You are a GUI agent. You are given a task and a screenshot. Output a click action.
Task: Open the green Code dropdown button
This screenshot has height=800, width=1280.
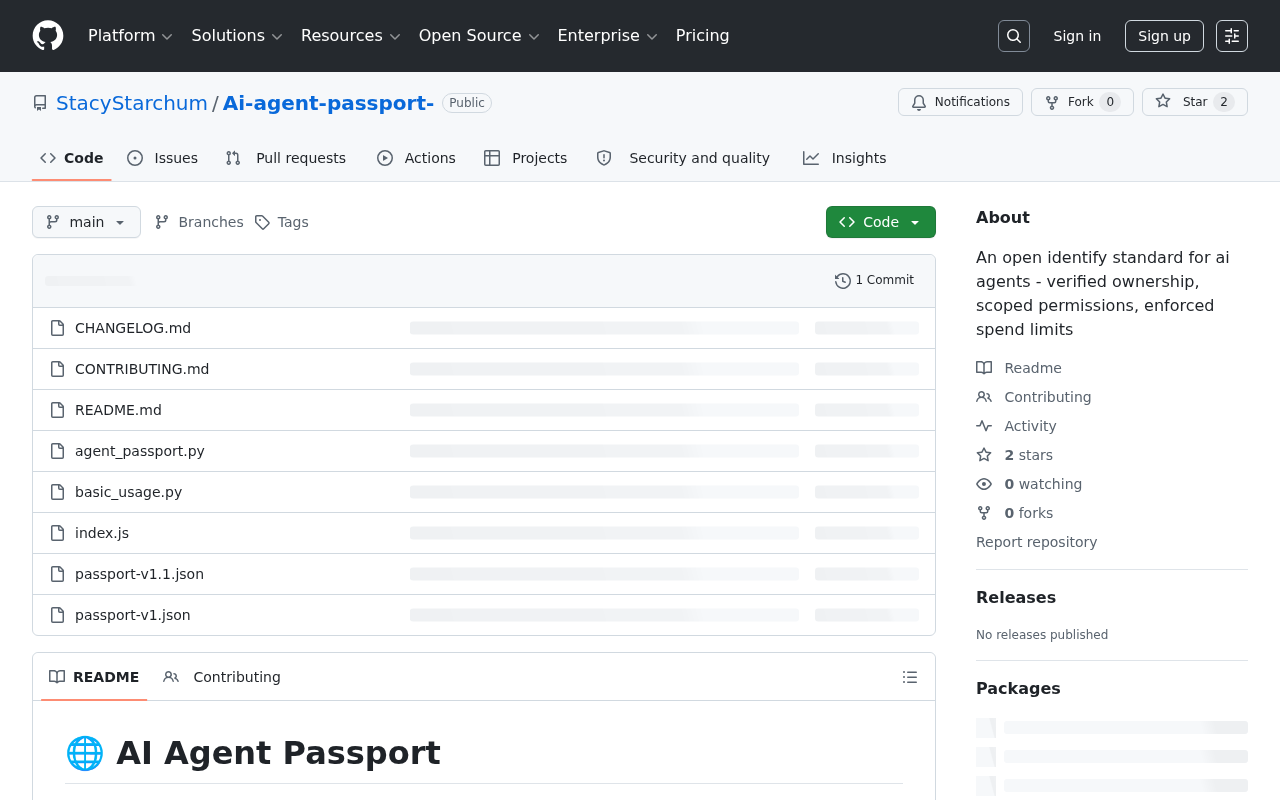coord(881,222)
